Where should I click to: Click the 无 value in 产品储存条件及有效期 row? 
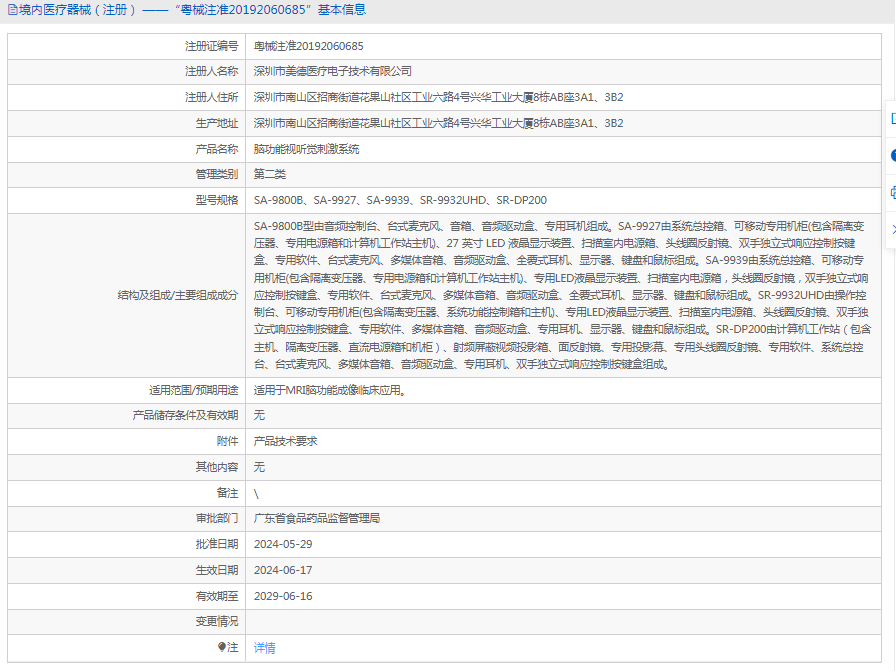pos(259,415)
